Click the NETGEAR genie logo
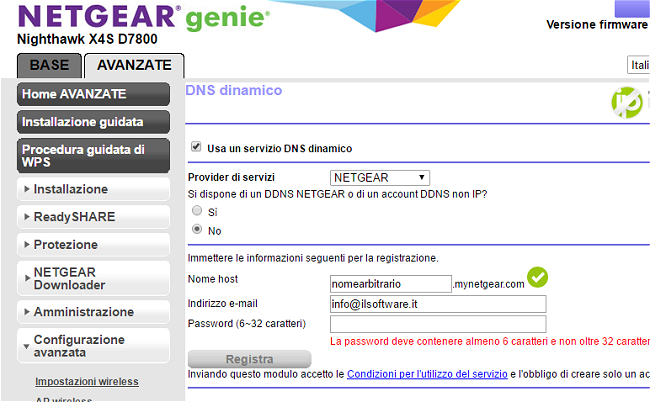Viewport: 650px width, 402px height. [x=144, y=17]
